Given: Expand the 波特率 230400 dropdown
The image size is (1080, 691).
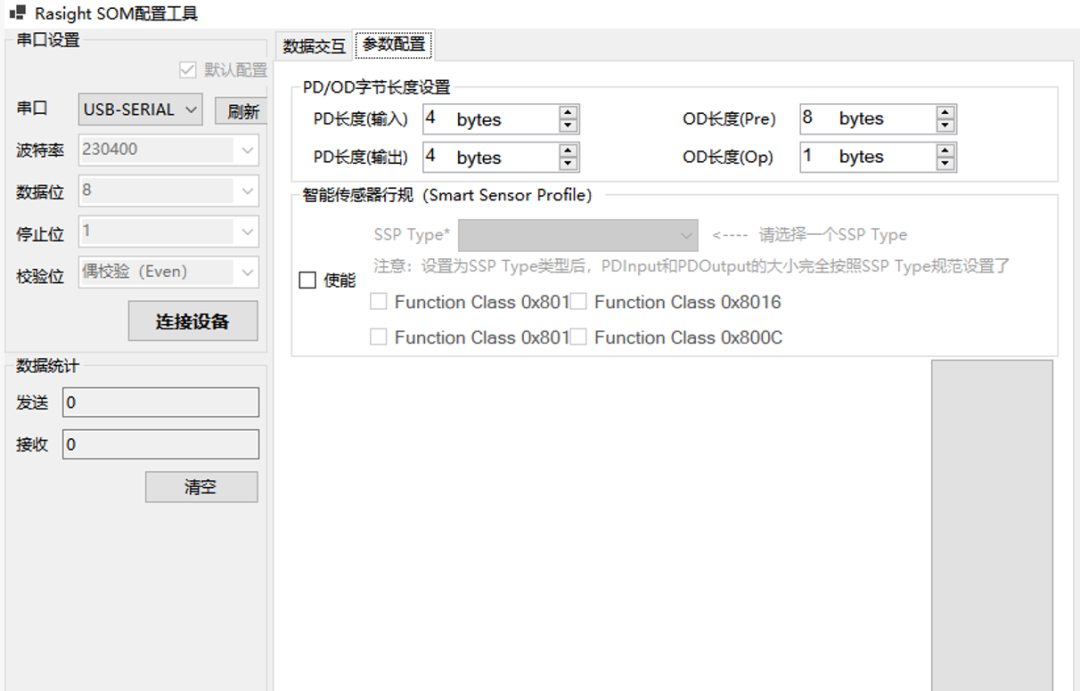Looking at the screenshot, I should (168, 150).
